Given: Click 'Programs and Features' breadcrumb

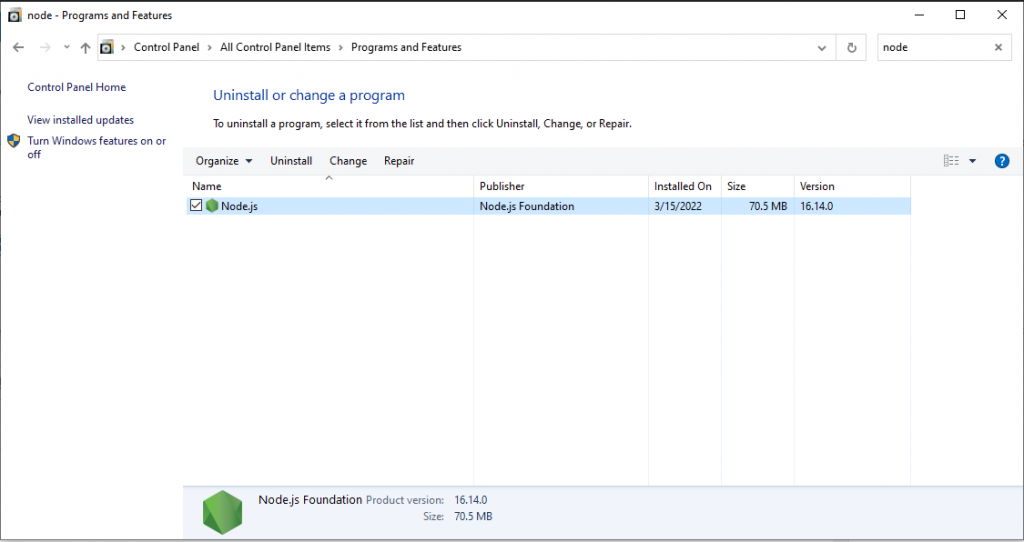Looking at the screenshot, I should coord(406,47).
